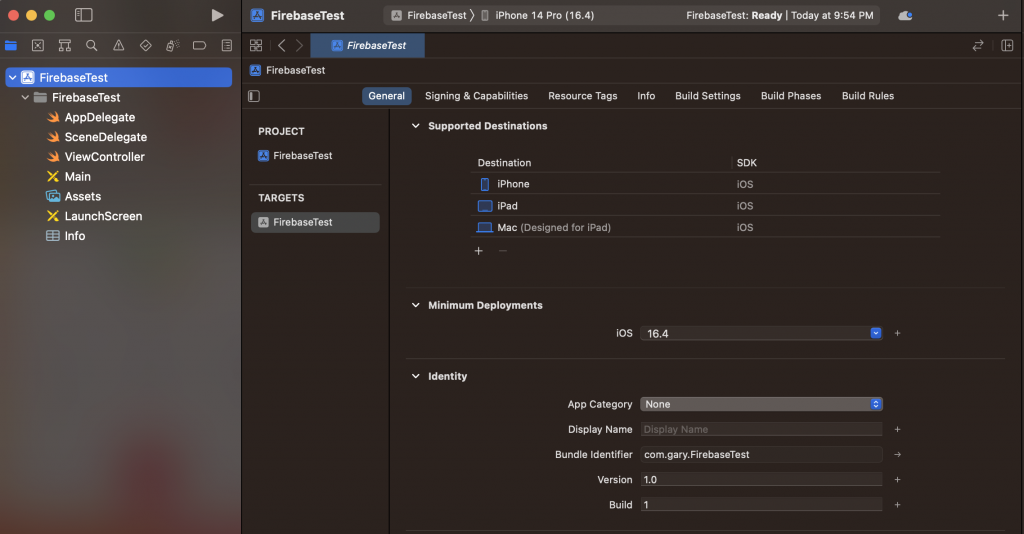1024x534 pixels.
Task: Select the FirebaseTest editor tab
Action: [368, 45]
